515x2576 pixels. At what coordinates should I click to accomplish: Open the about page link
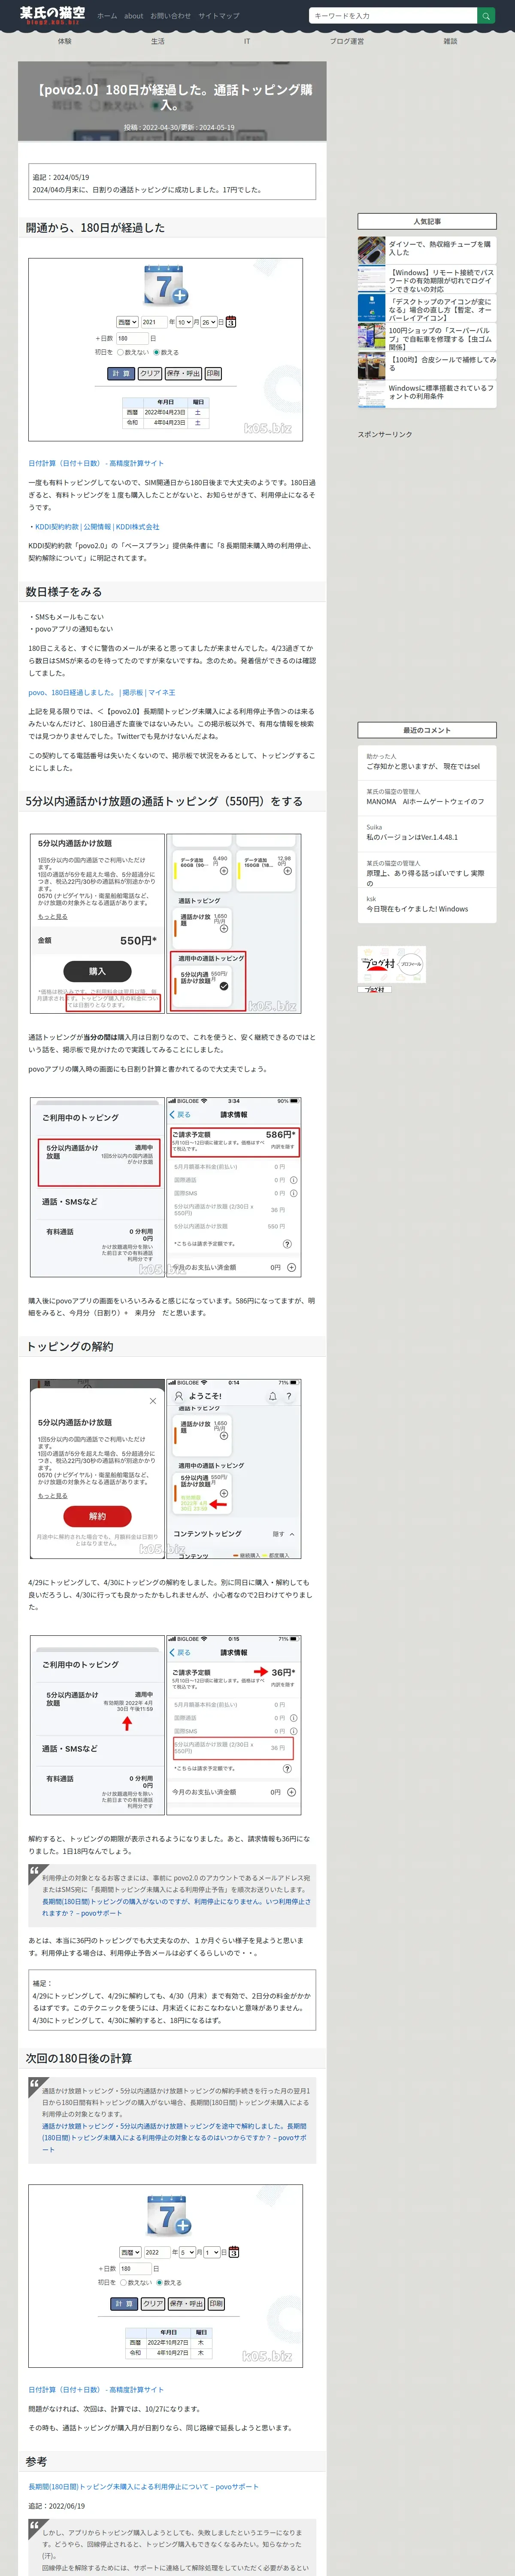point(133,16)
